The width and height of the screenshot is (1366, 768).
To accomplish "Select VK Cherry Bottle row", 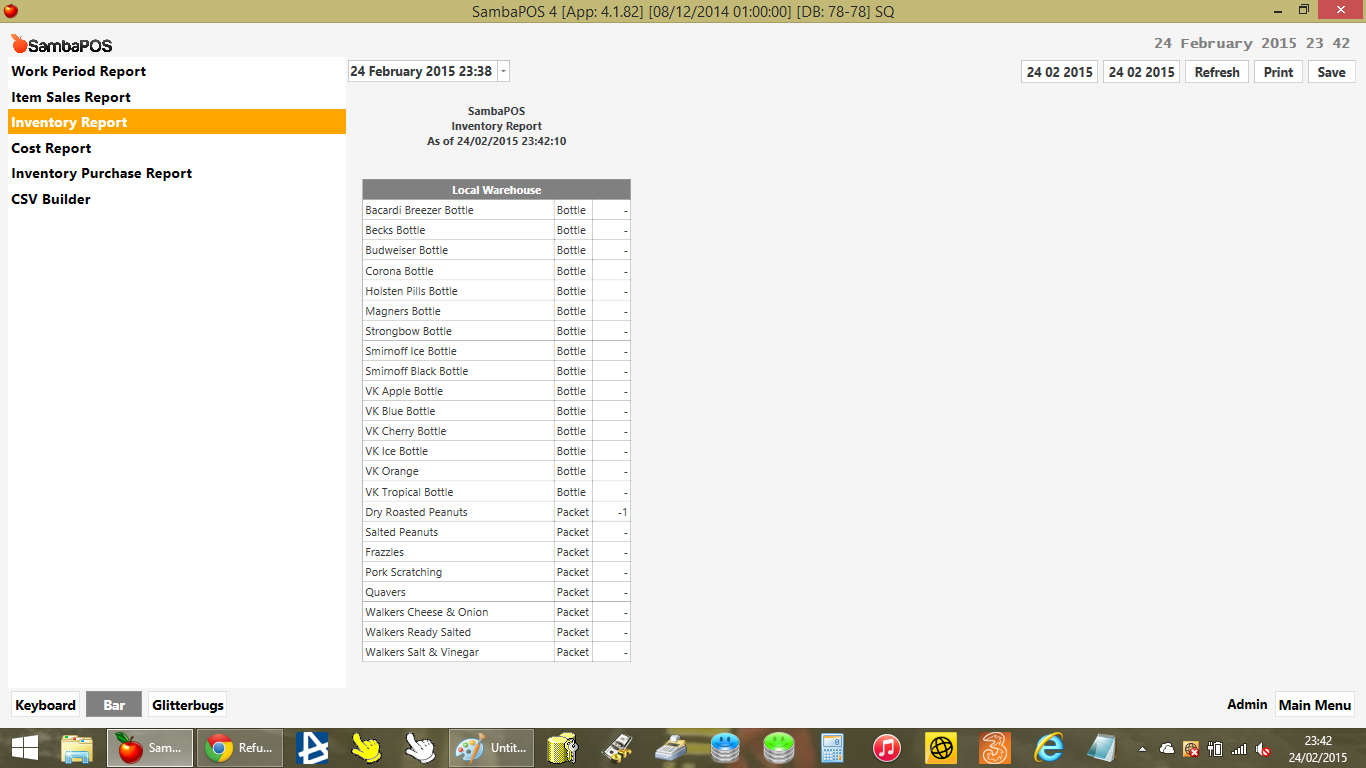I will click(496, 431).
